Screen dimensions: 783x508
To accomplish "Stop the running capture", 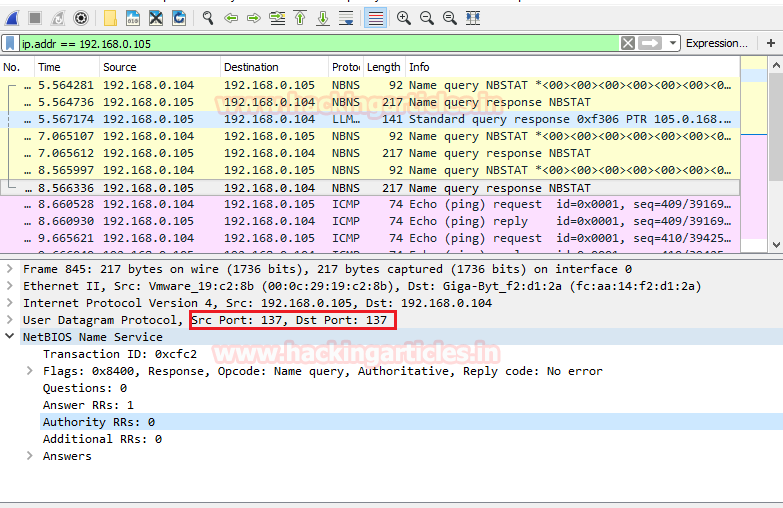I will pyautogui.click(x=35, y=18).
